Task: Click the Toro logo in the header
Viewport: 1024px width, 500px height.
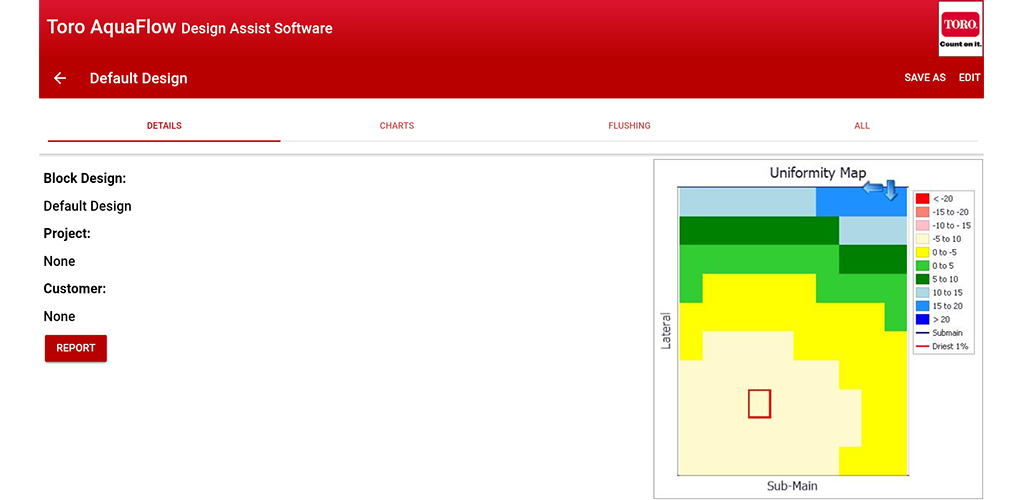Action: pos(960,29)
